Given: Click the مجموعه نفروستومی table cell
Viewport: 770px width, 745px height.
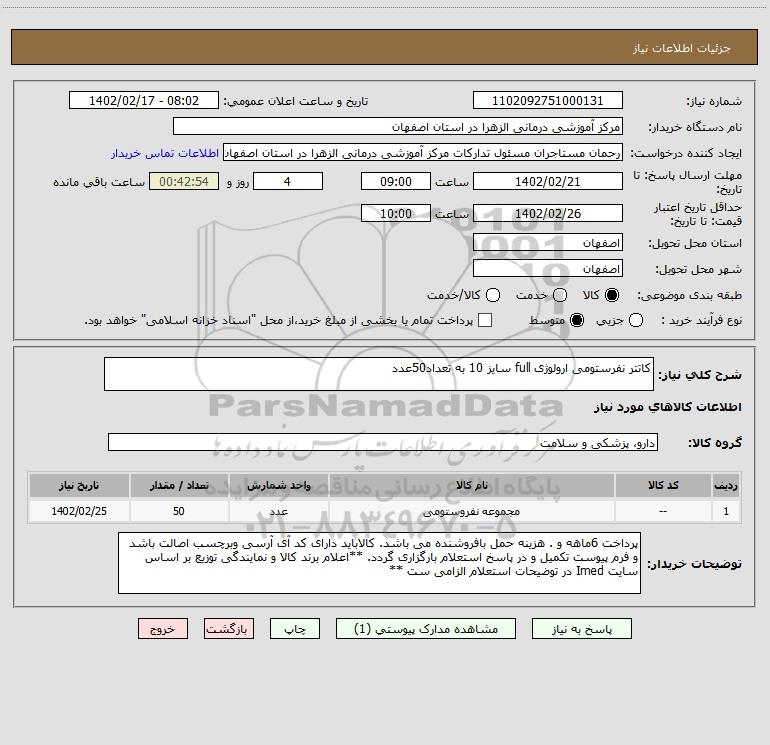Looking at the screenshot, I should click(471, 511).
